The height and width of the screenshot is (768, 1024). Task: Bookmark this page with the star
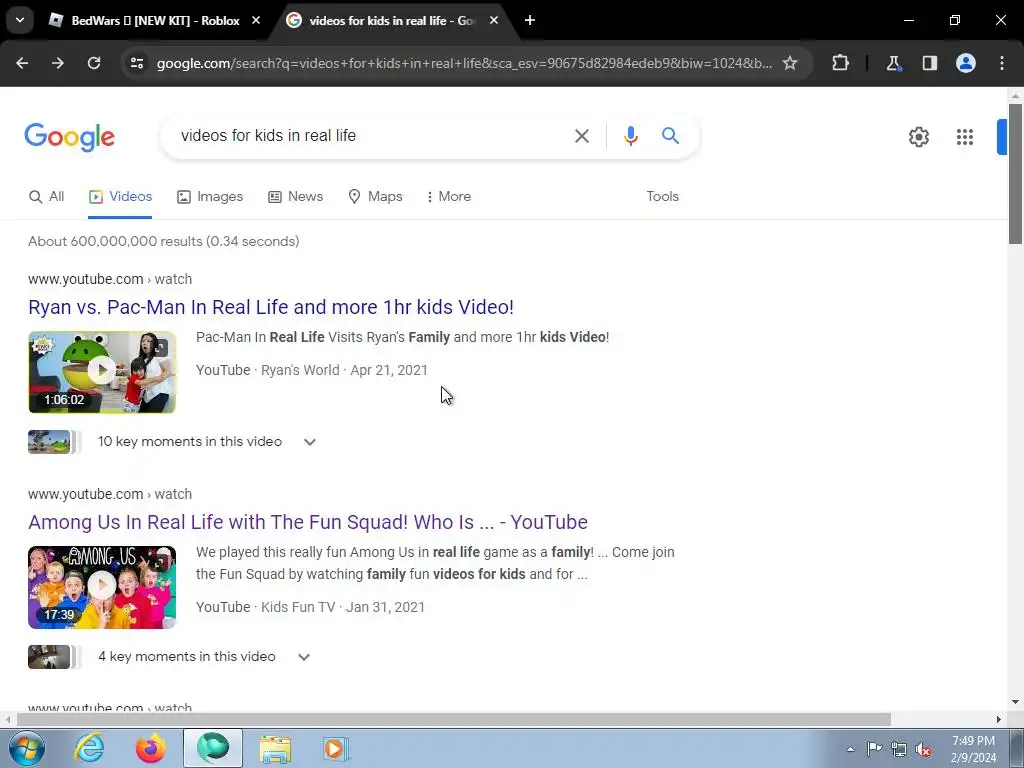coord(790,63)
